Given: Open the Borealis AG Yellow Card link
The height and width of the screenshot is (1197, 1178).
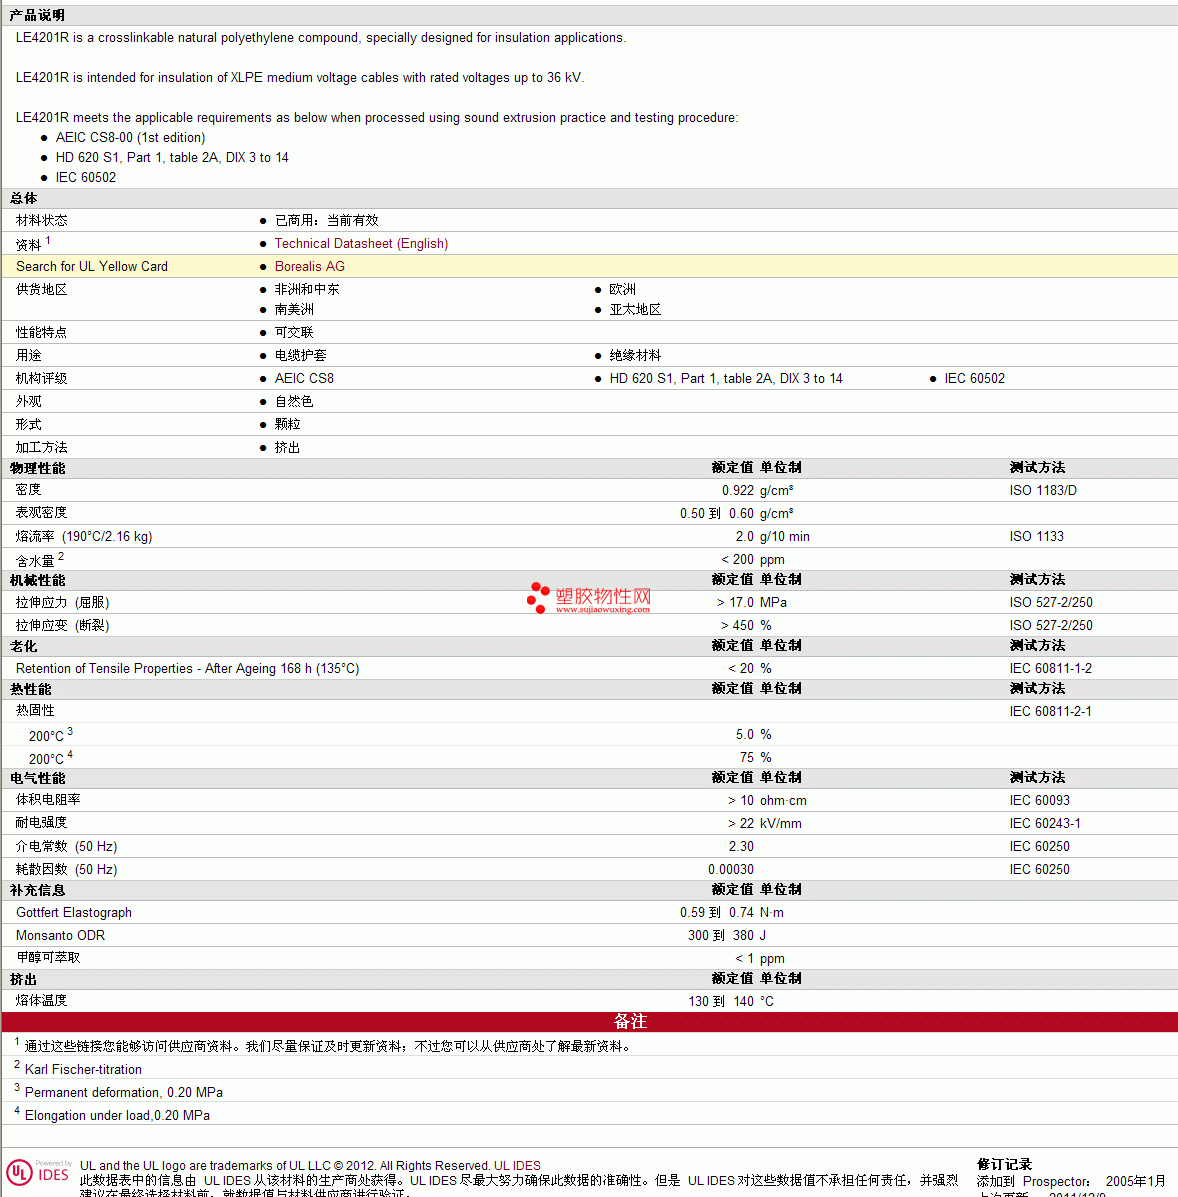Looking at the screenshot, I should pyautogui.click(x=310, y=266).
